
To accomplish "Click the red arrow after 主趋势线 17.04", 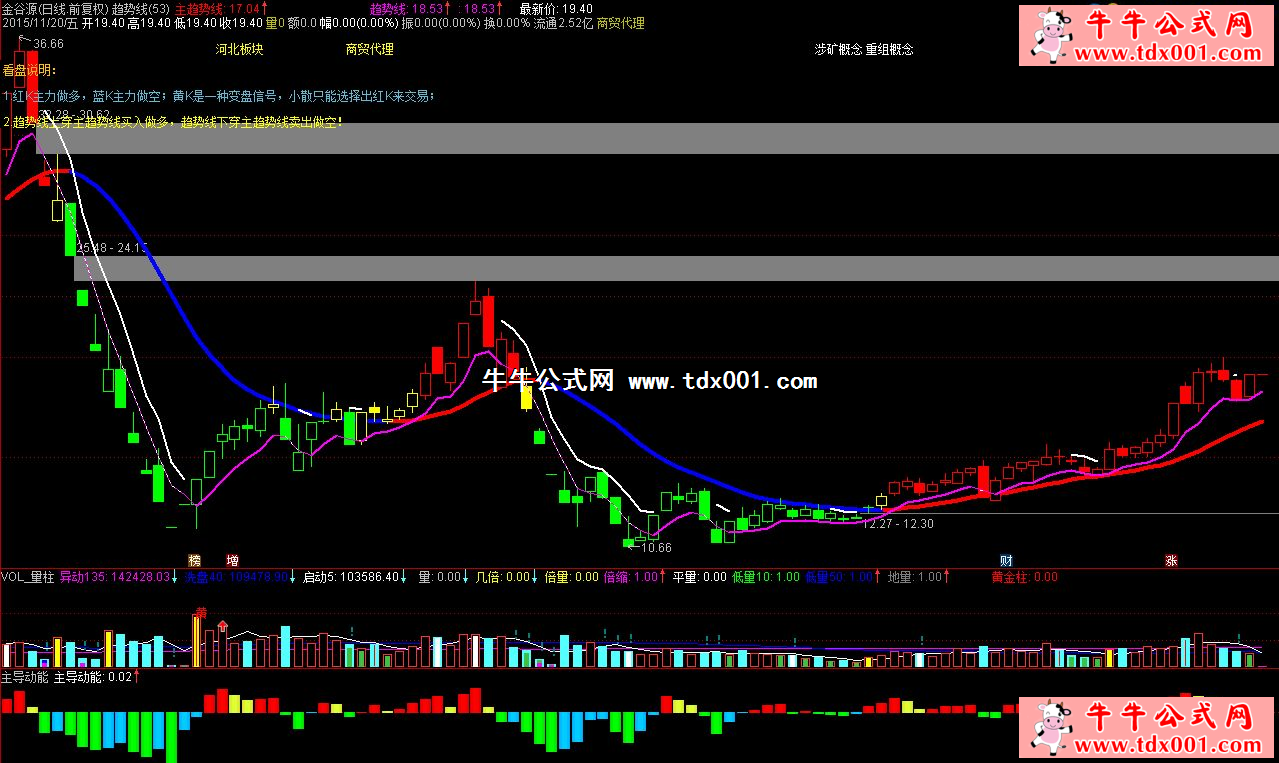I will click(265, 8).
